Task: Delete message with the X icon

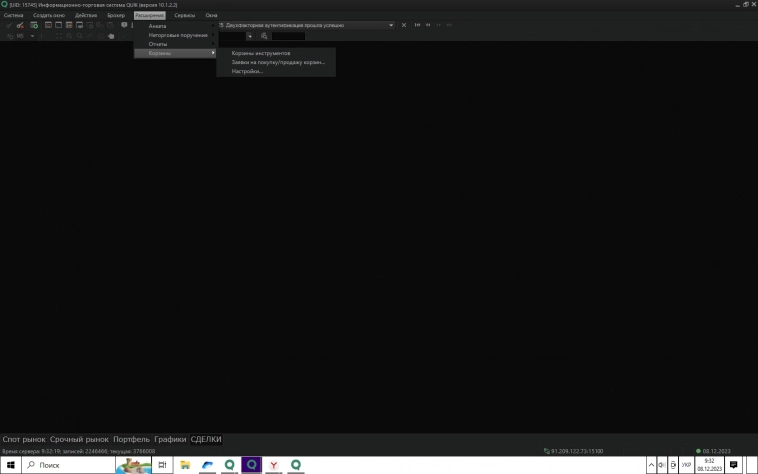Action: point(403,25)
